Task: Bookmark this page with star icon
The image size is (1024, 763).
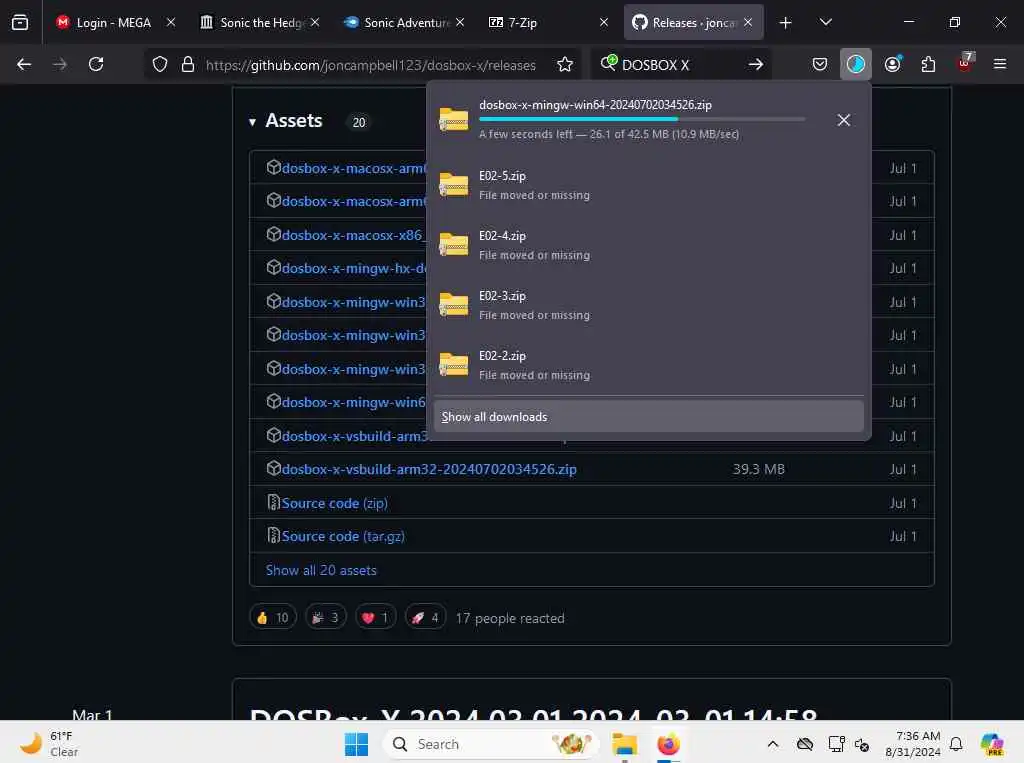Action: (565, 64)
